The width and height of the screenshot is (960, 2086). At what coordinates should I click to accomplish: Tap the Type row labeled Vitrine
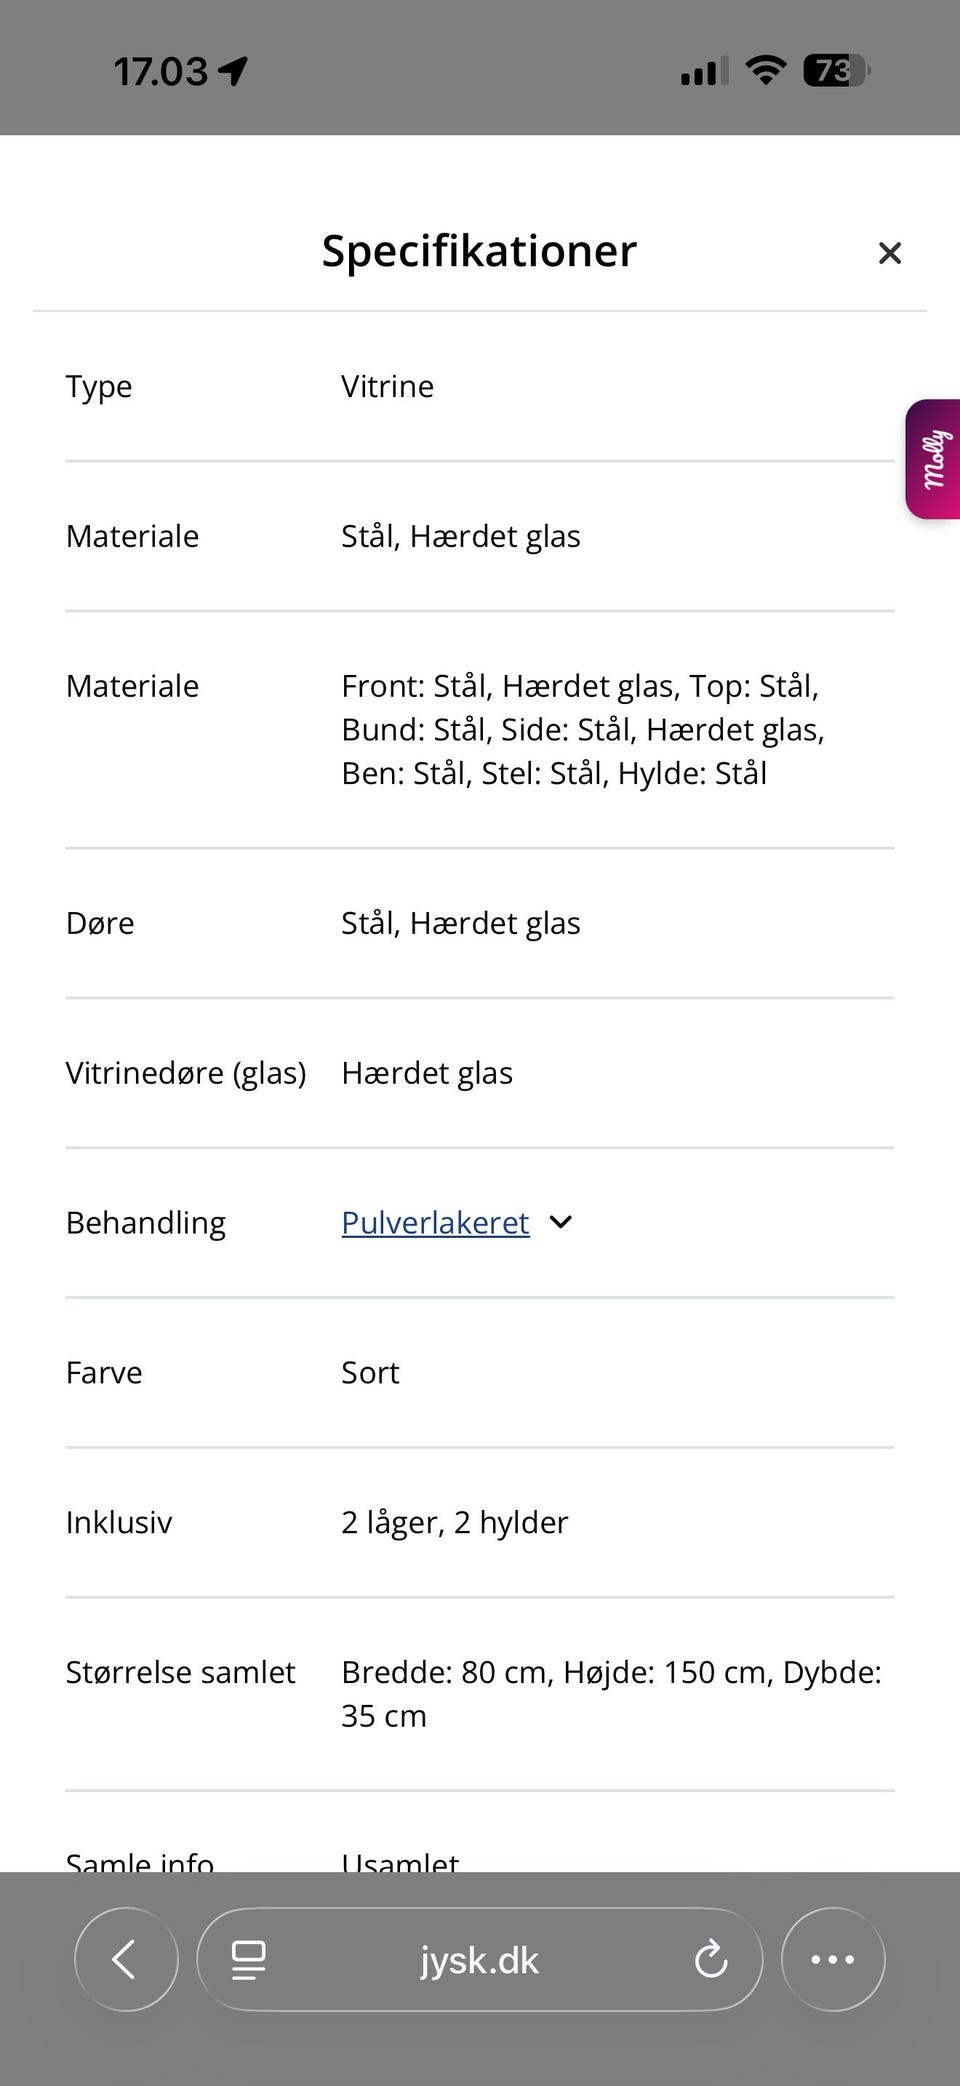[x=99, y=386]
